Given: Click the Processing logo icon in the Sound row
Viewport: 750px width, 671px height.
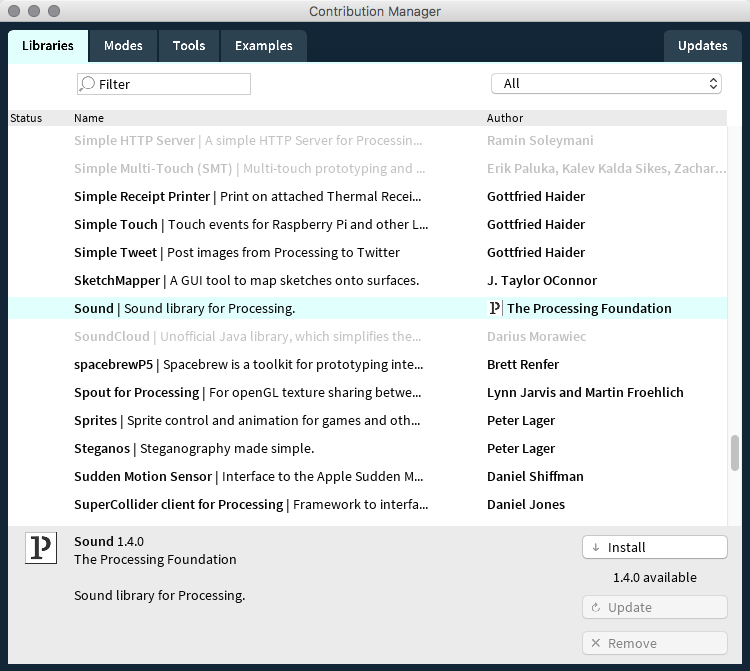Looking at the screenshot, I should coord(495,308).
